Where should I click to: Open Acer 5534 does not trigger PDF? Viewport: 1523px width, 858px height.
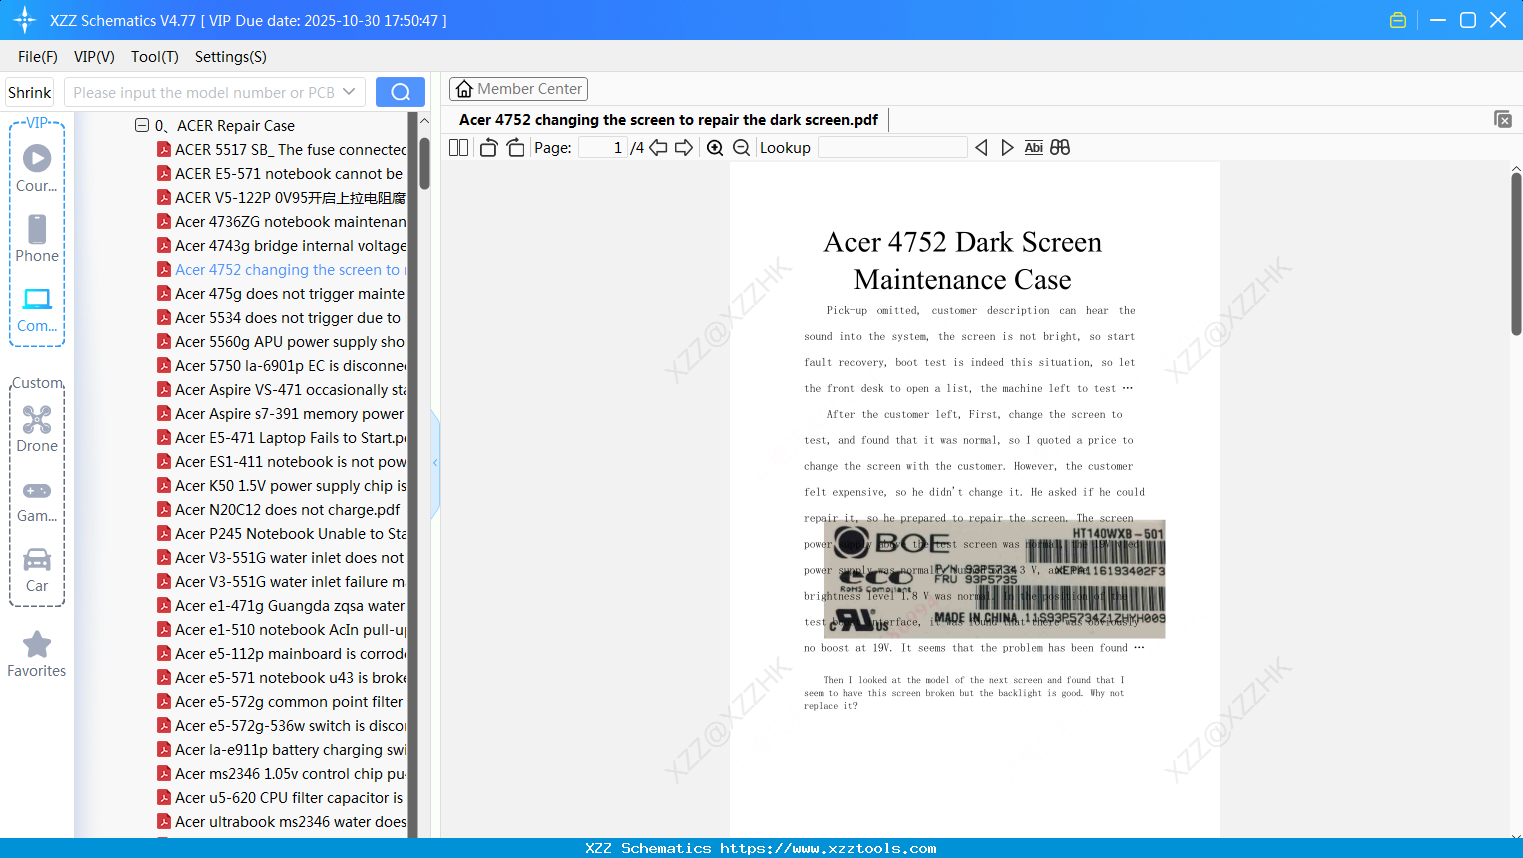coord(281,318)
